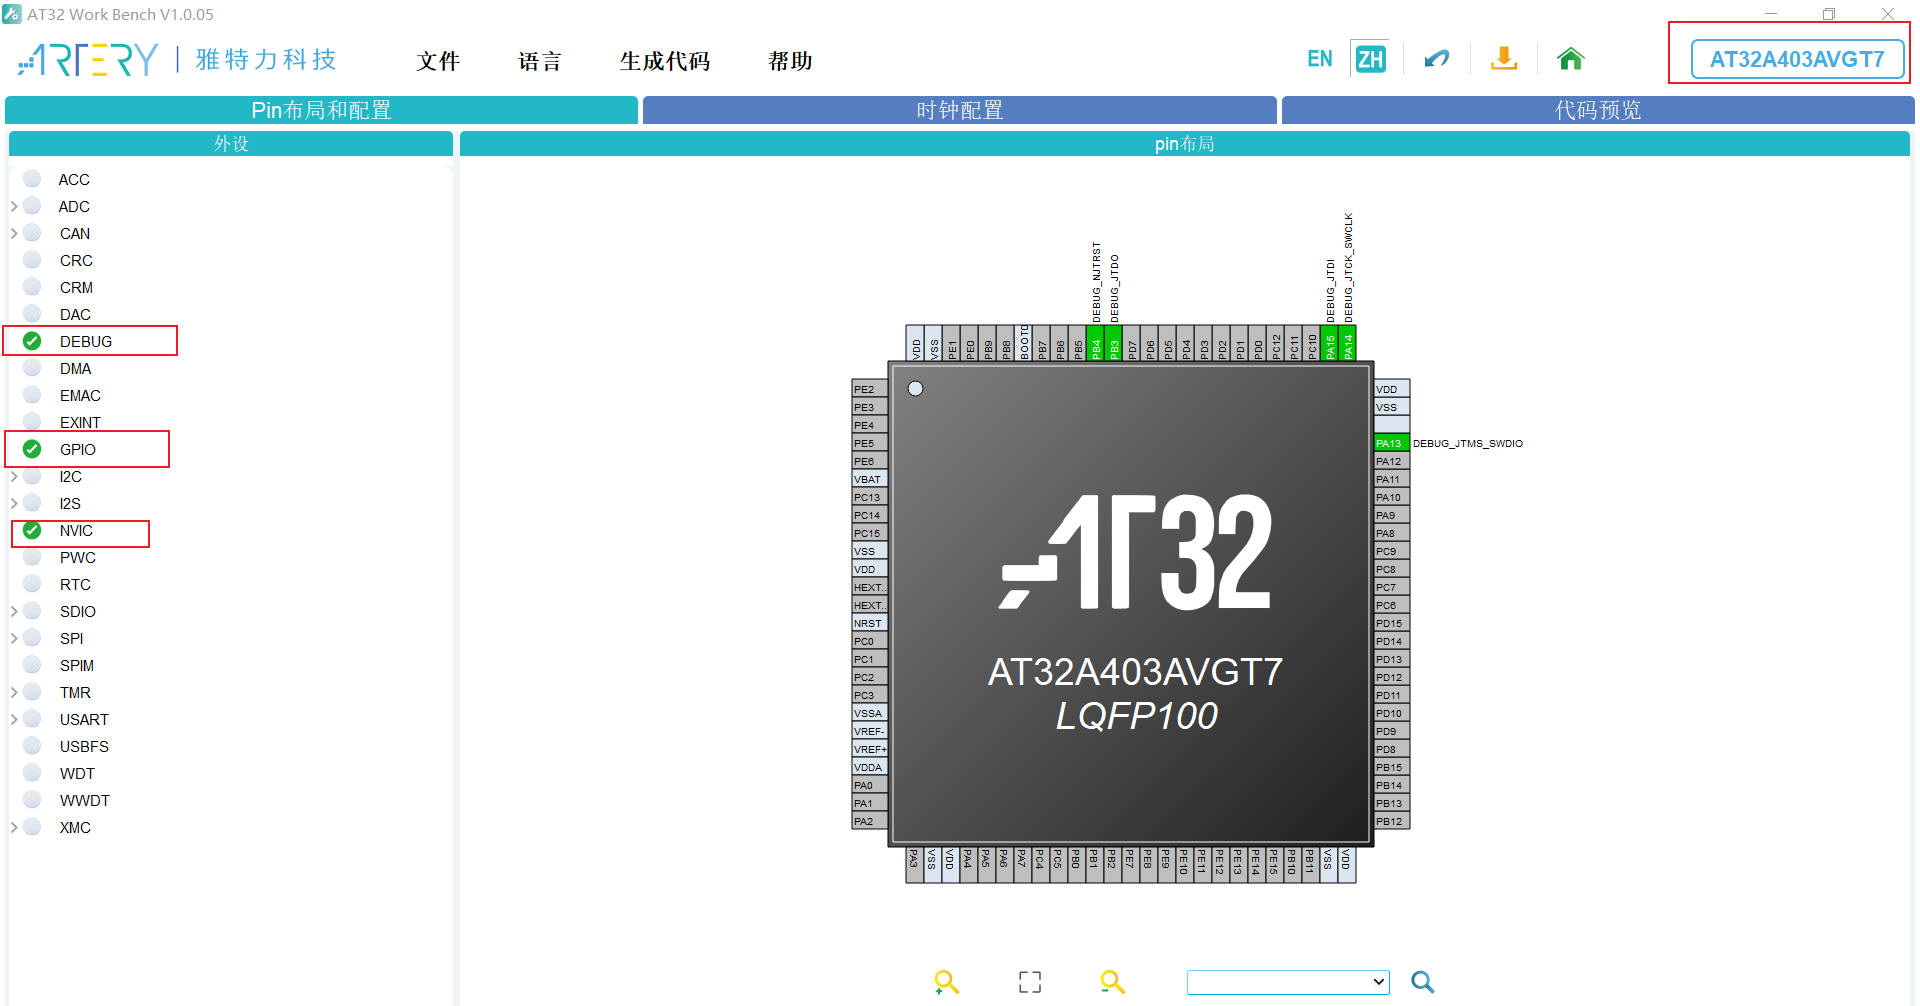Select the green PA13 pin labeled DEBUG_JTMS_SWDIO

coord(1389,442)
